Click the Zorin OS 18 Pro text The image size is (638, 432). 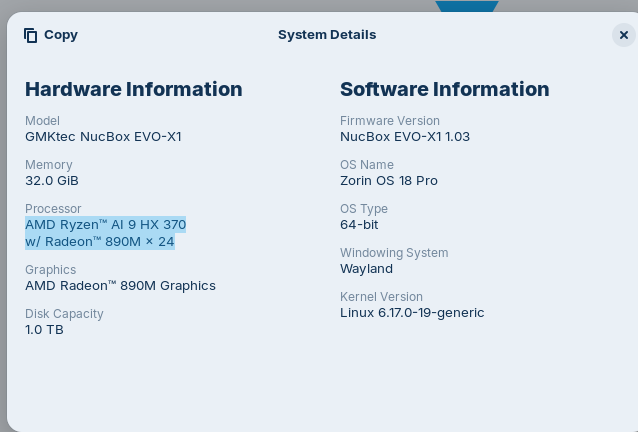click(x=388, y=181)
